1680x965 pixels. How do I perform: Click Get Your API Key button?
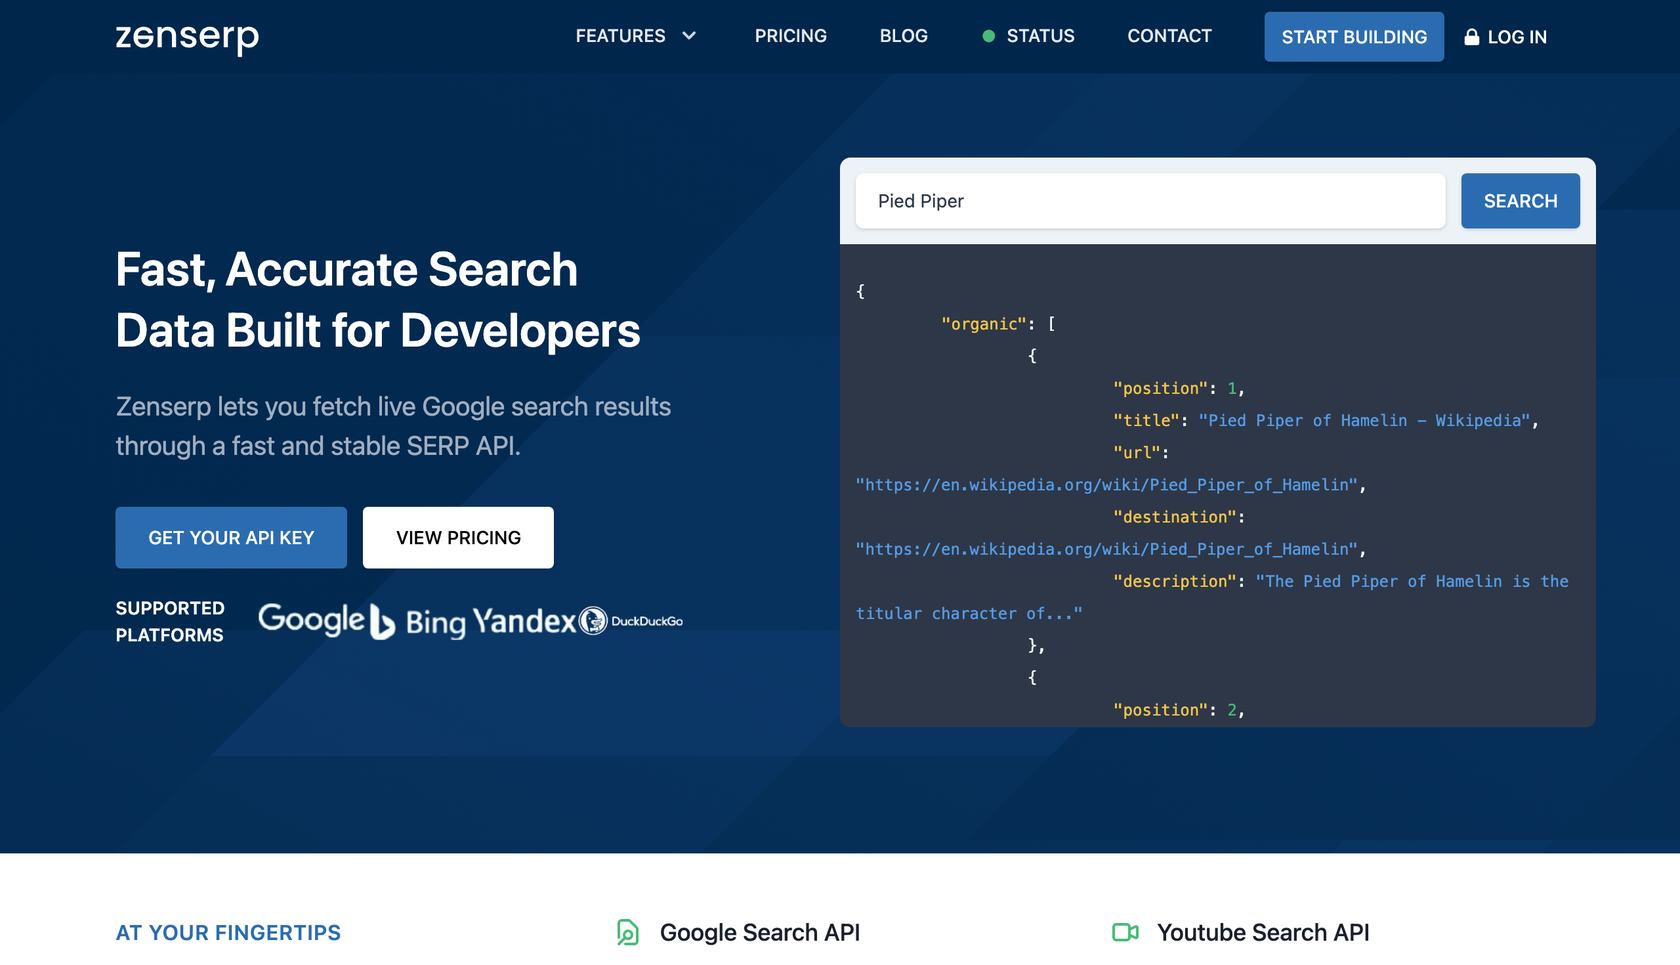pos(231,538)
